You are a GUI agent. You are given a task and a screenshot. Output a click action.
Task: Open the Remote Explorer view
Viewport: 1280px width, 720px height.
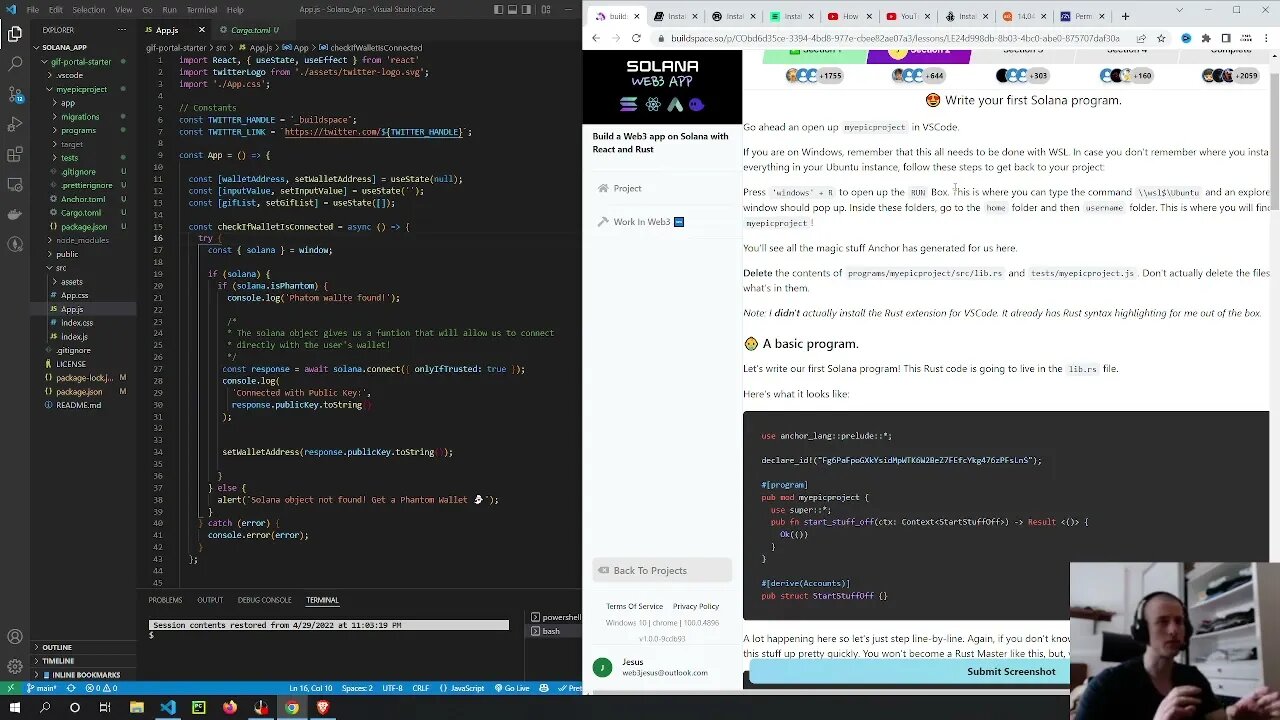coord(15,185)
